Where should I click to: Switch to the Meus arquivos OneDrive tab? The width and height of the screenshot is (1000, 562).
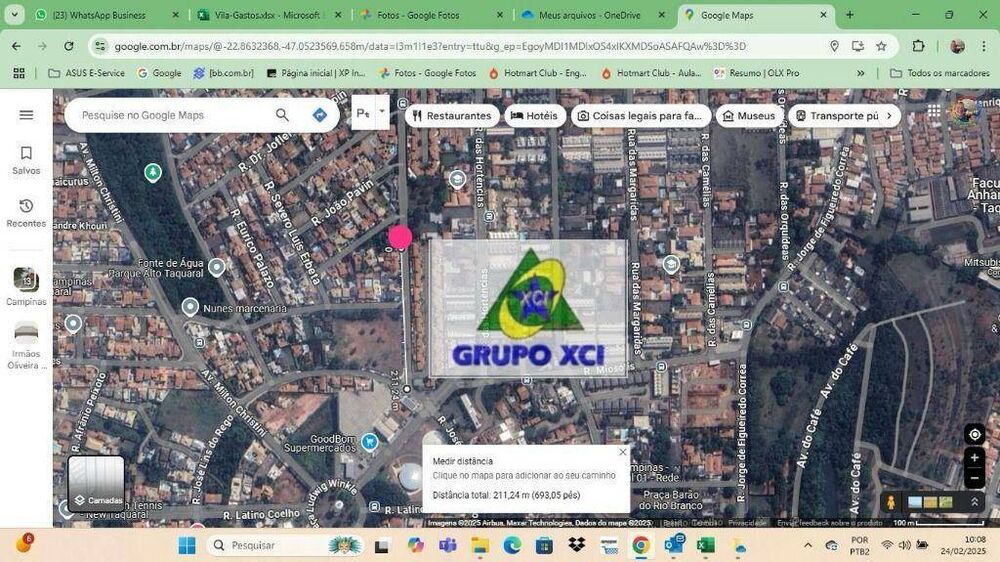point(588,15)
